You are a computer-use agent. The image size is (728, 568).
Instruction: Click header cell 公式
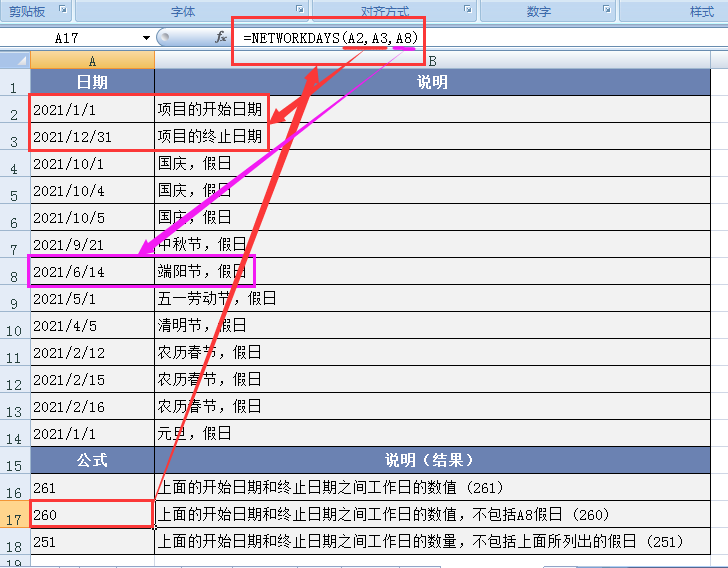click(92, 460)
